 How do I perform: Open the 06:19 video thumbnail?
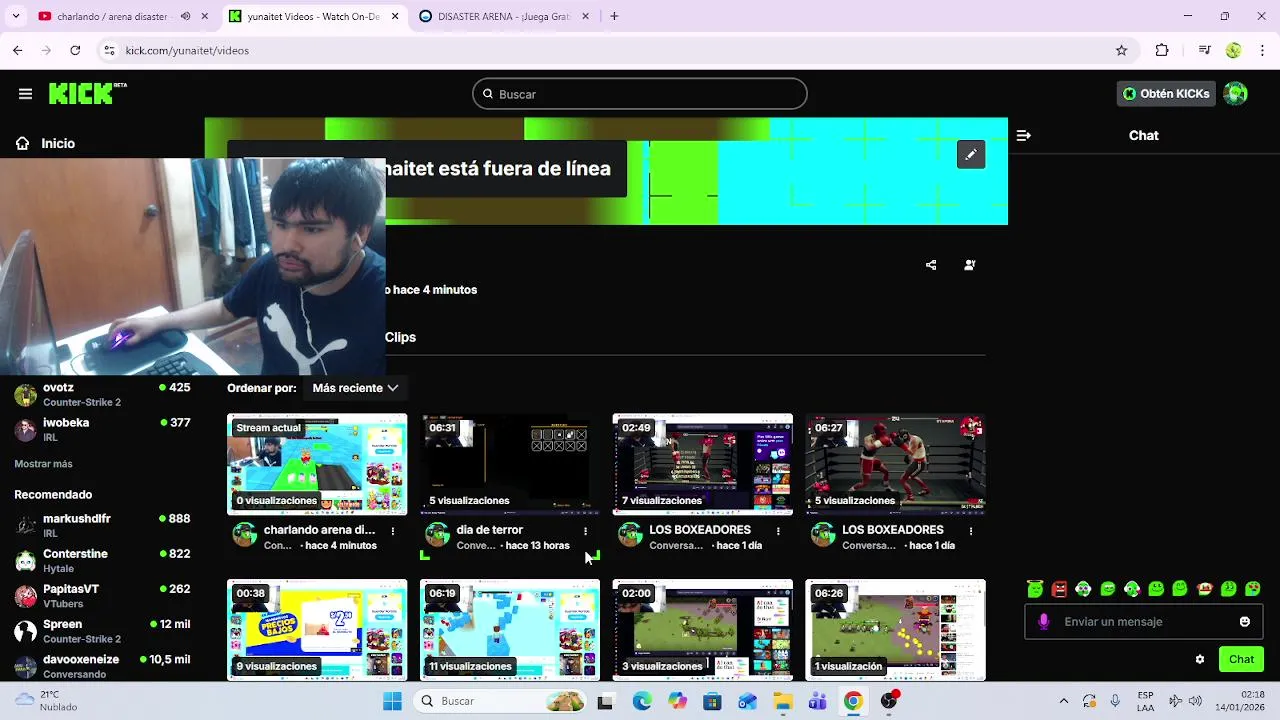[x=510, y=630]
